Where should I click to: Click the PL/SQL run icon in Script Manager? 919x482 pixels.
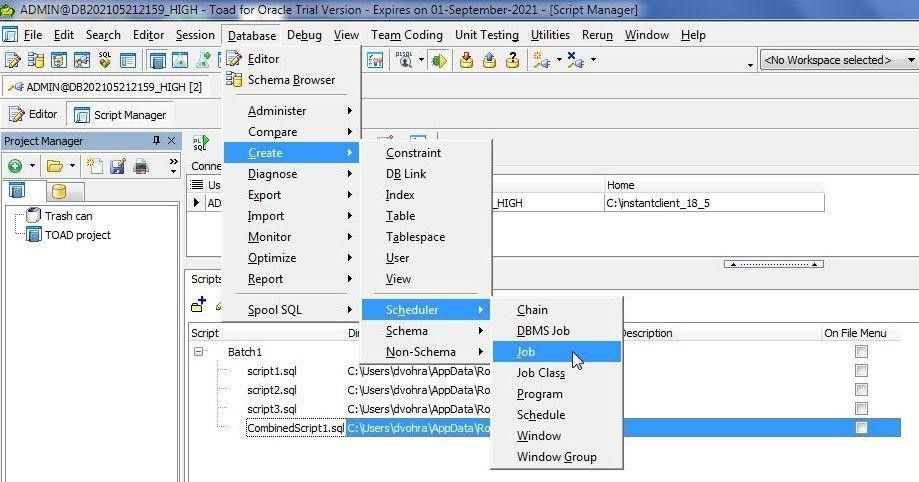[x=201, y=142]
